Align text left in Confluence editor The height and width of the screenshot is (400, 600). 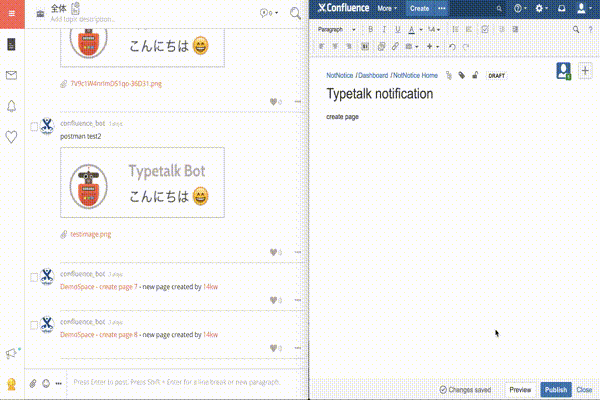pyautogui.click(x=321, y=46)
